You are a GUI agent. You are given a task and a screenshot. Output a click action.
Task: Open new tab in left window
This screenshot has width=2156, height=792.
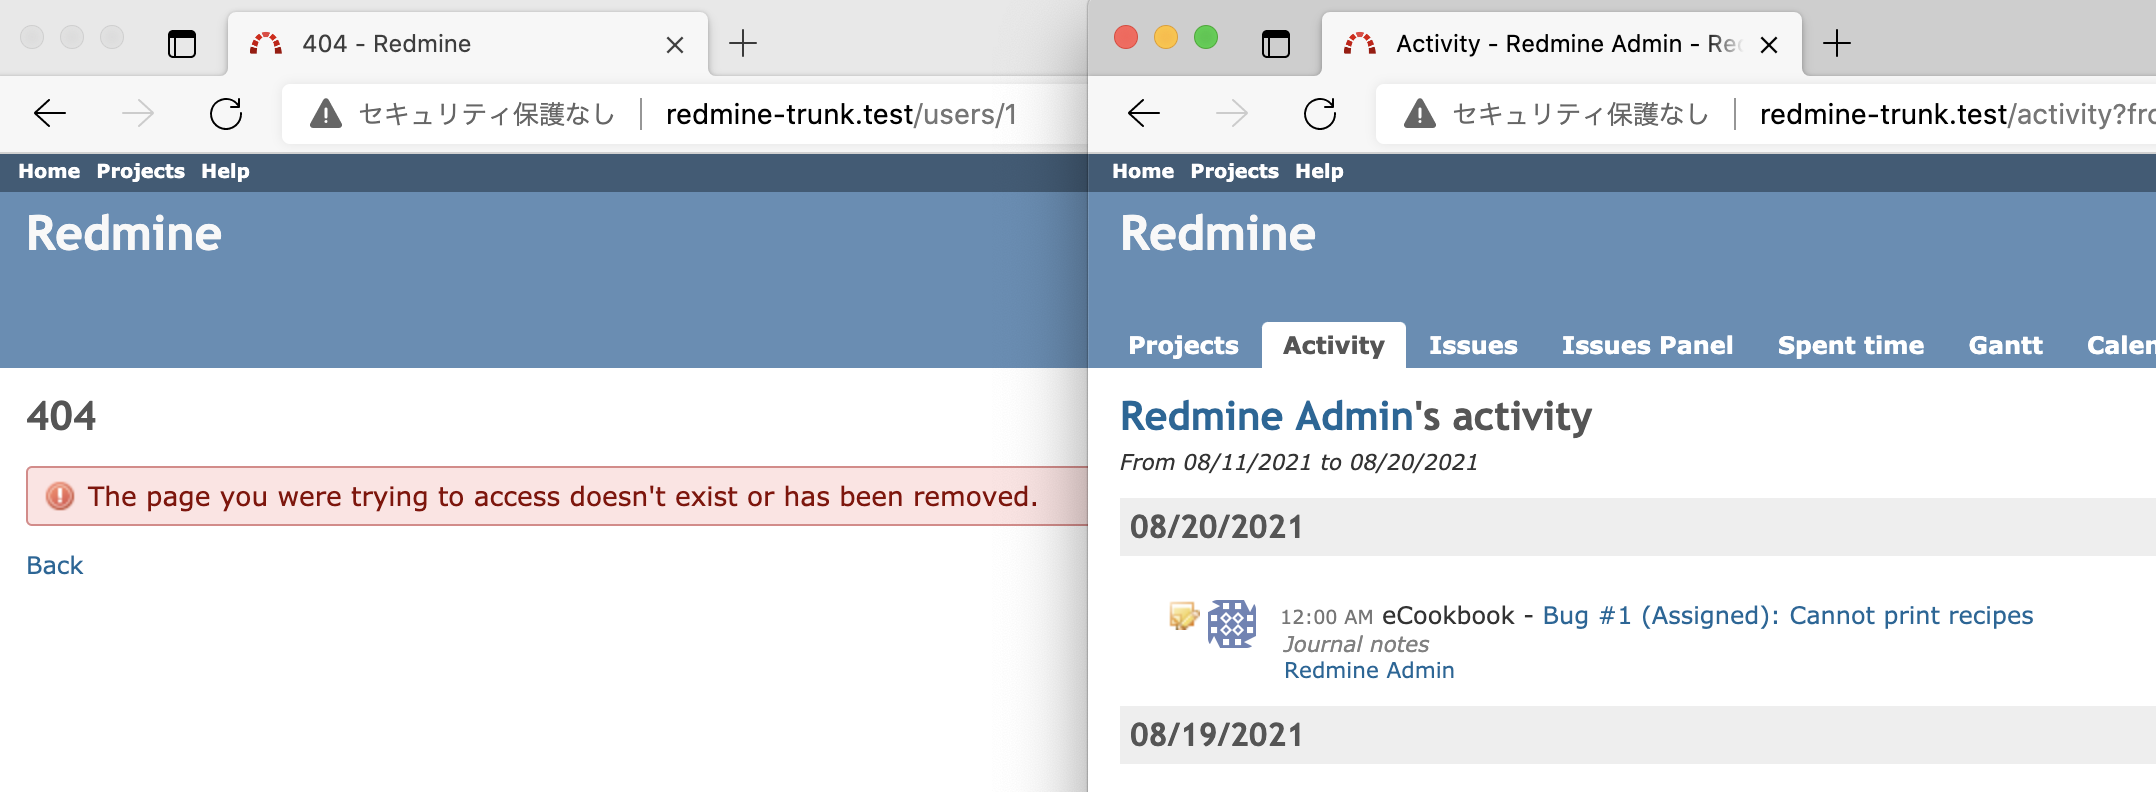tap(743, 43)
